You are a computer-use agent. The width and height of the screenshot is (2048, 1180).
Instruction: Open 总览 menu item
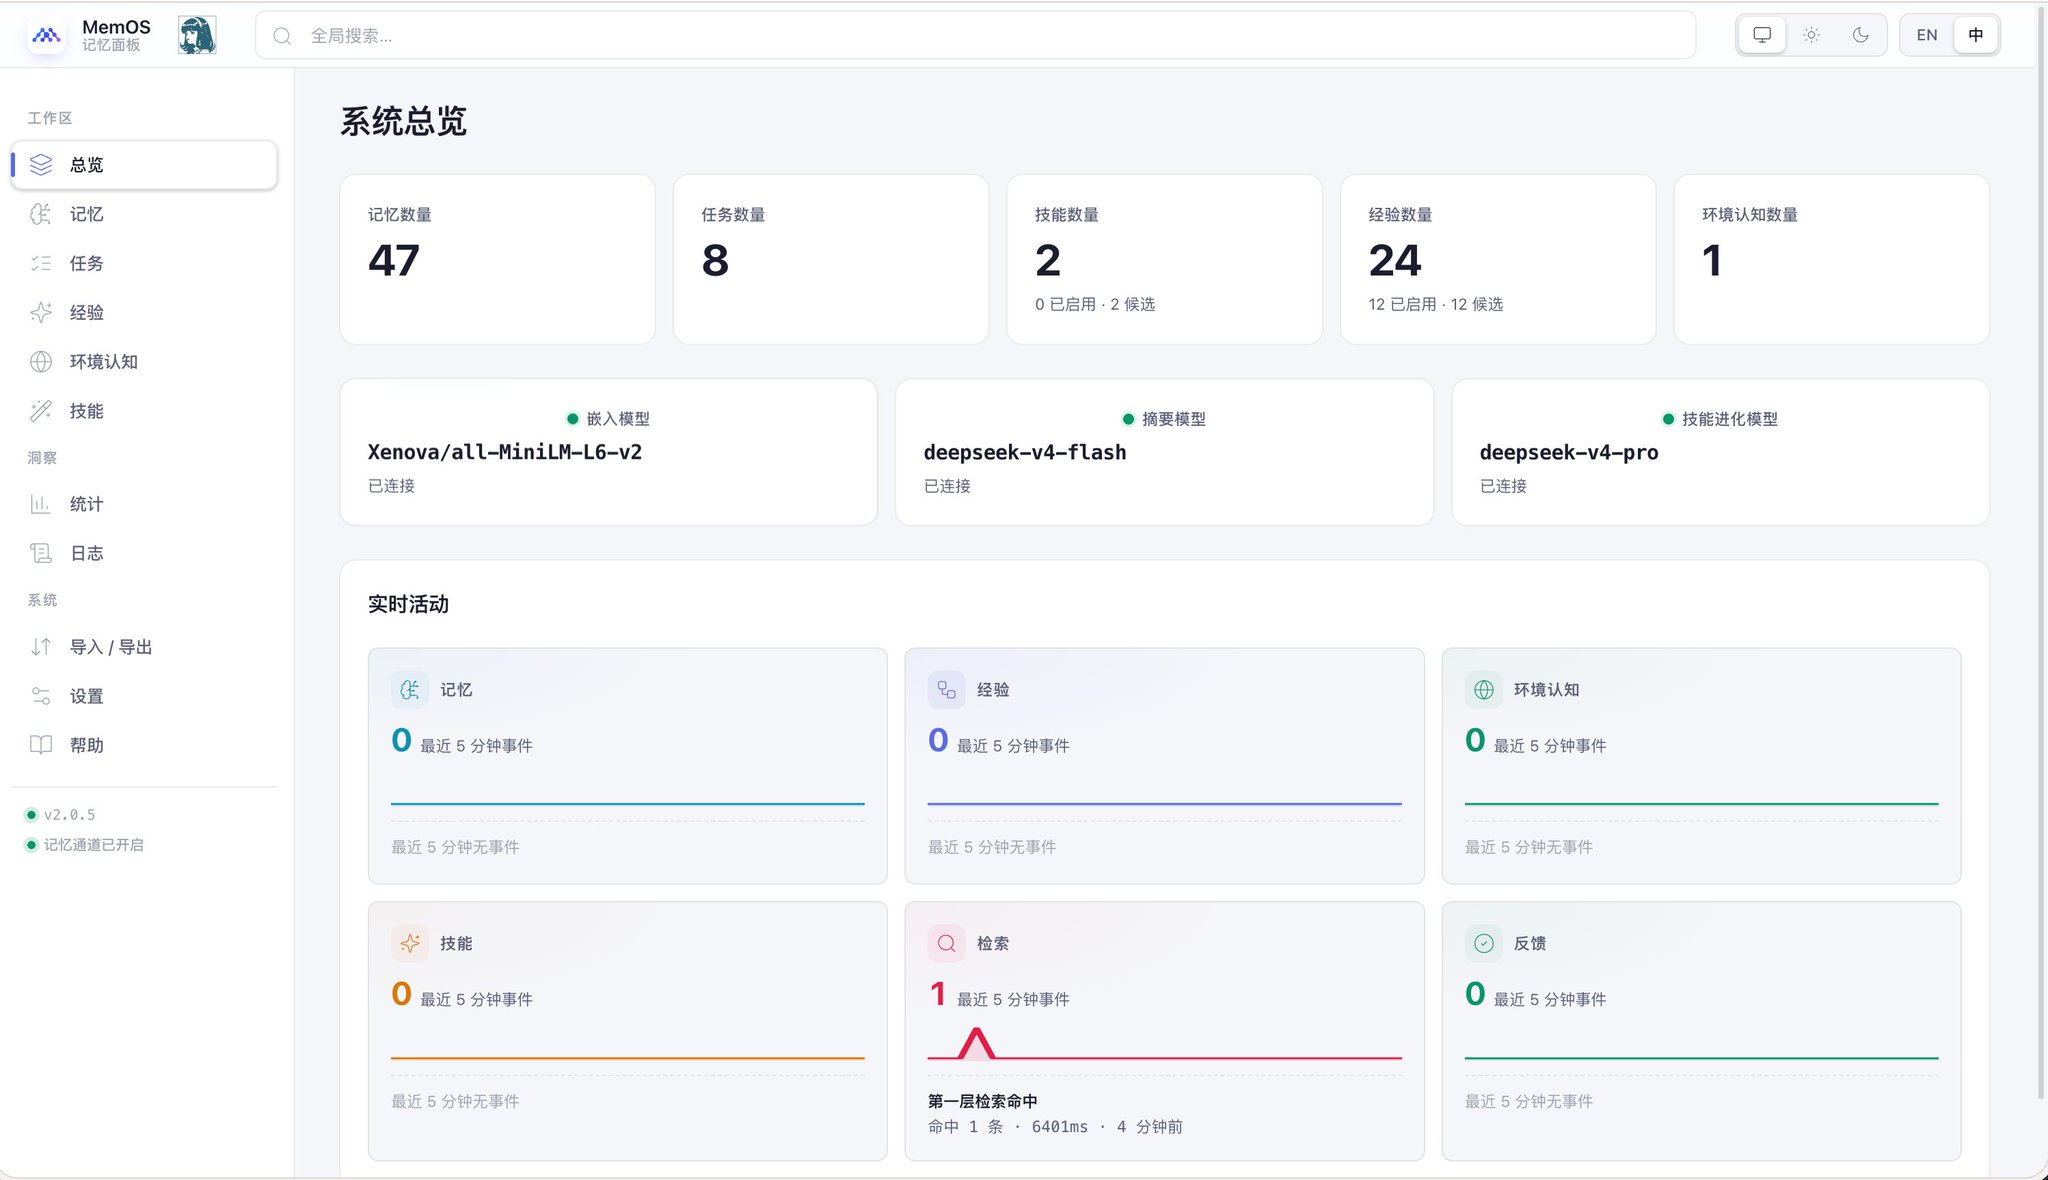[144, 165]
